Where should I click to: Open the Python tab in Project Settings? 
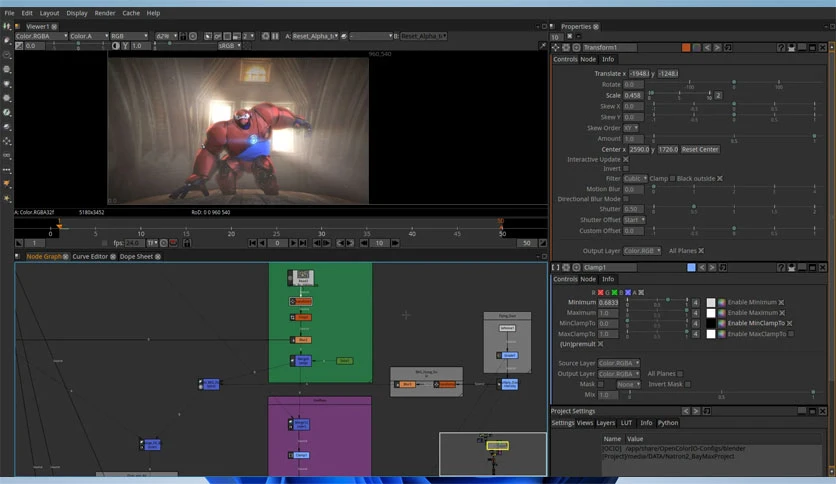668,423
